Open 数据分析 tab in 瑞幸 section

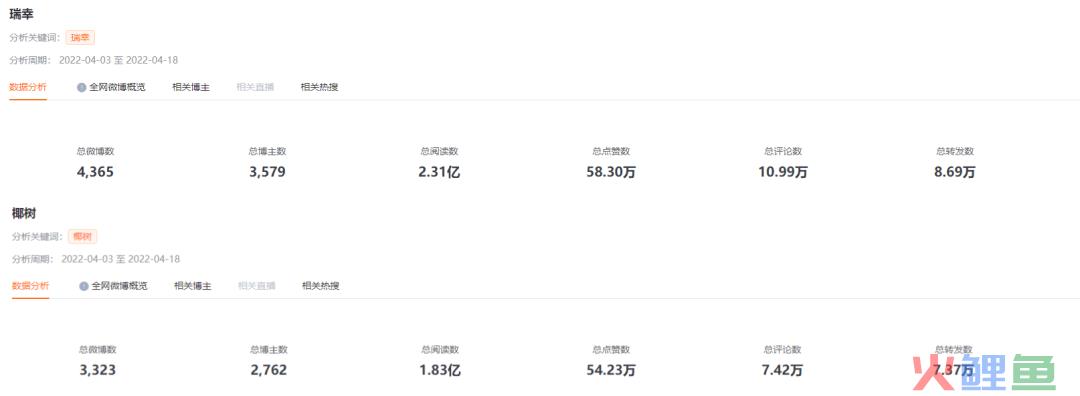click(28, 87)
